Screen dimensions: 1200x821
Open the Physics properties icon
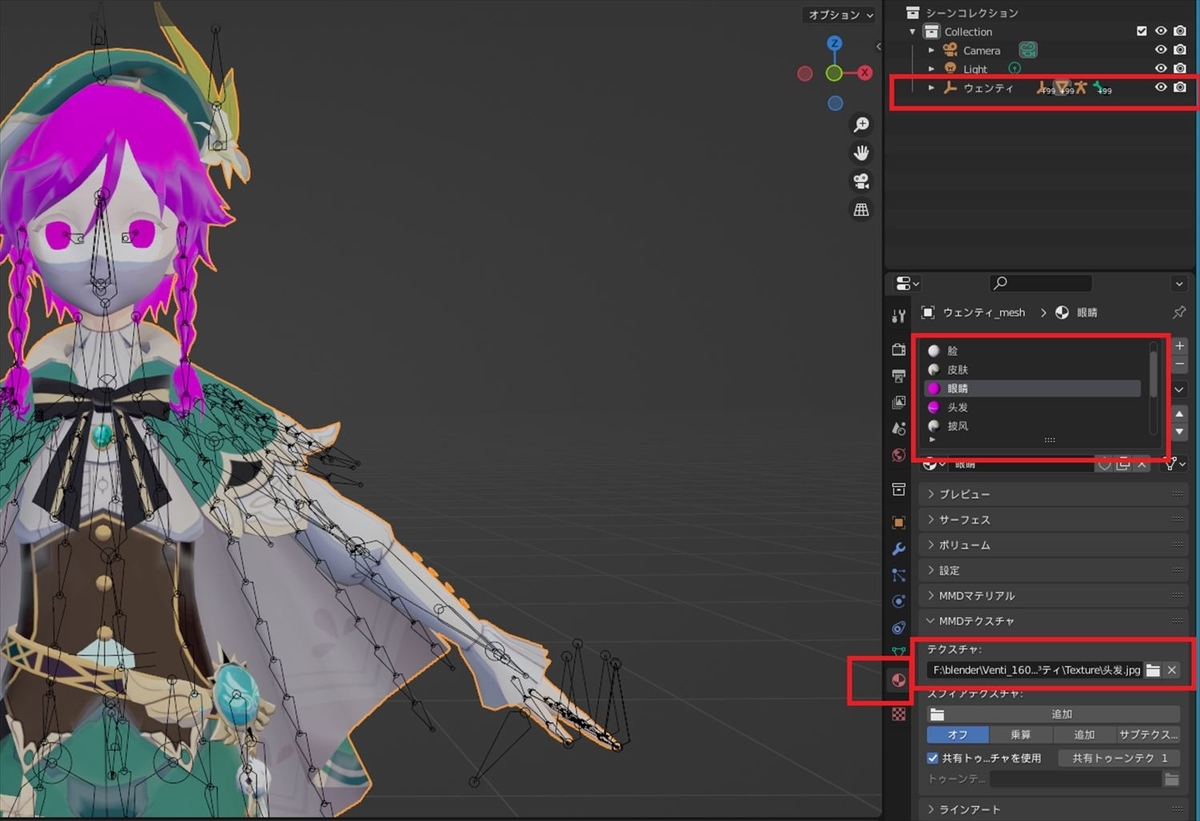[x=898, y=601]
